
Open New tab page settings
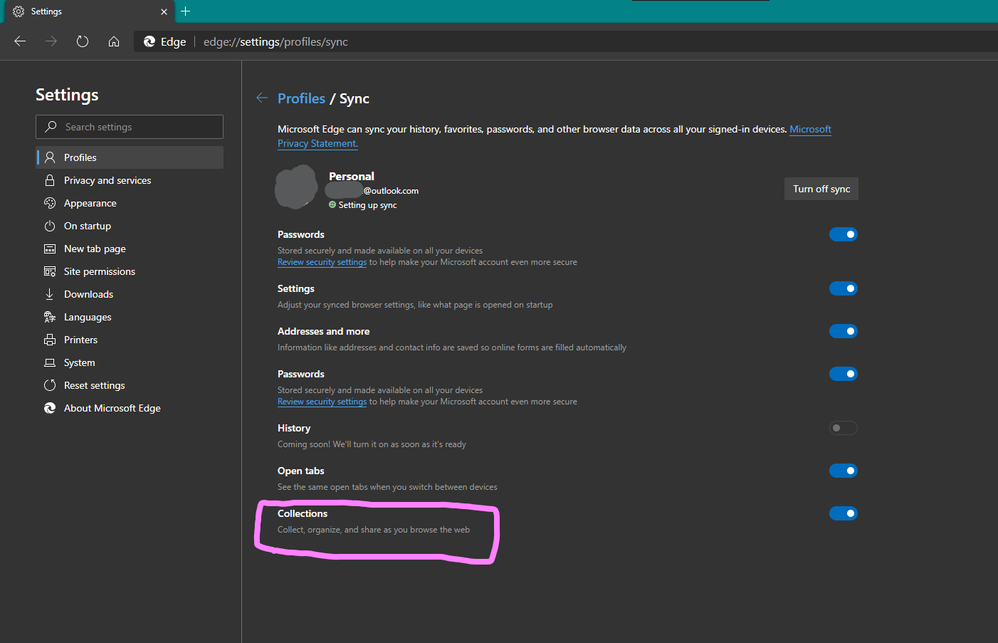click(130, 249)
